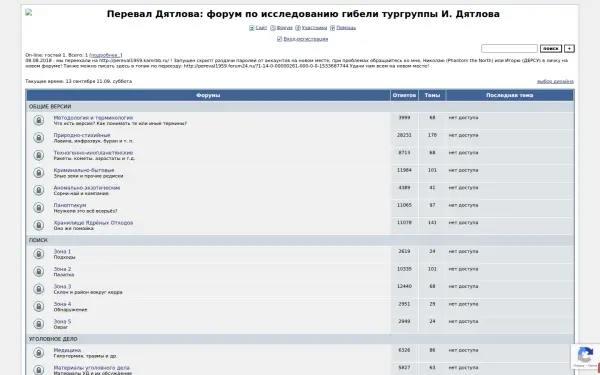Screen dimensions: 600x375
Task: Open the Хранилище Ядрёных Отходов forum
Action: 93,223
